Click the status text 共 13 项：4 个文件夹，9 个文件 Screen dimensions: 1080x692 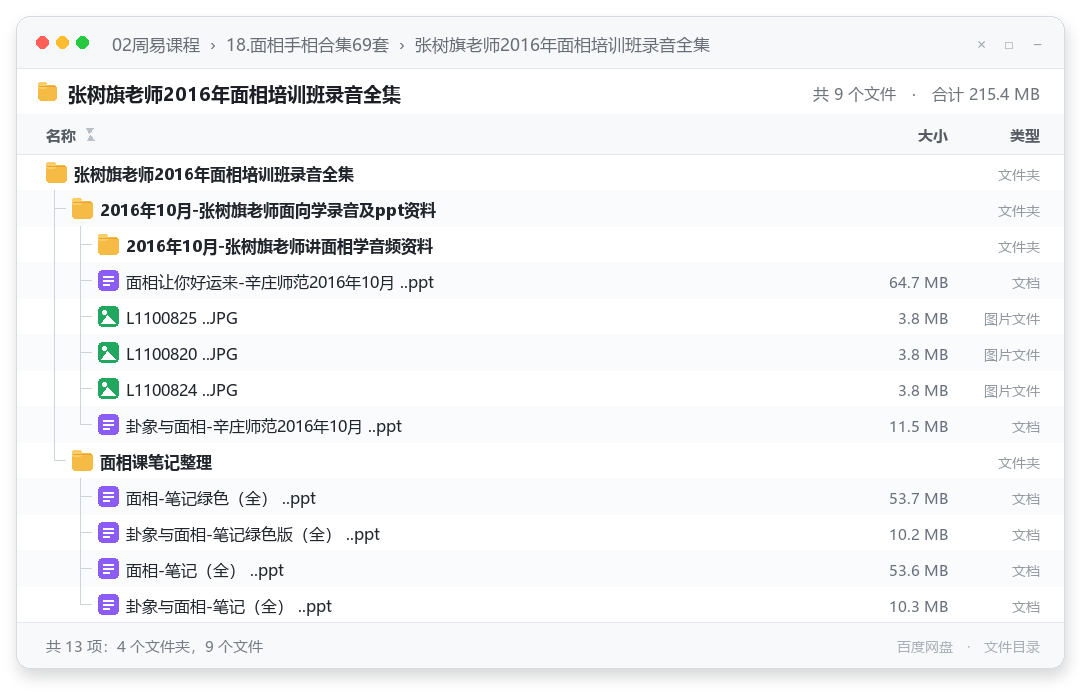coord(154,647)
